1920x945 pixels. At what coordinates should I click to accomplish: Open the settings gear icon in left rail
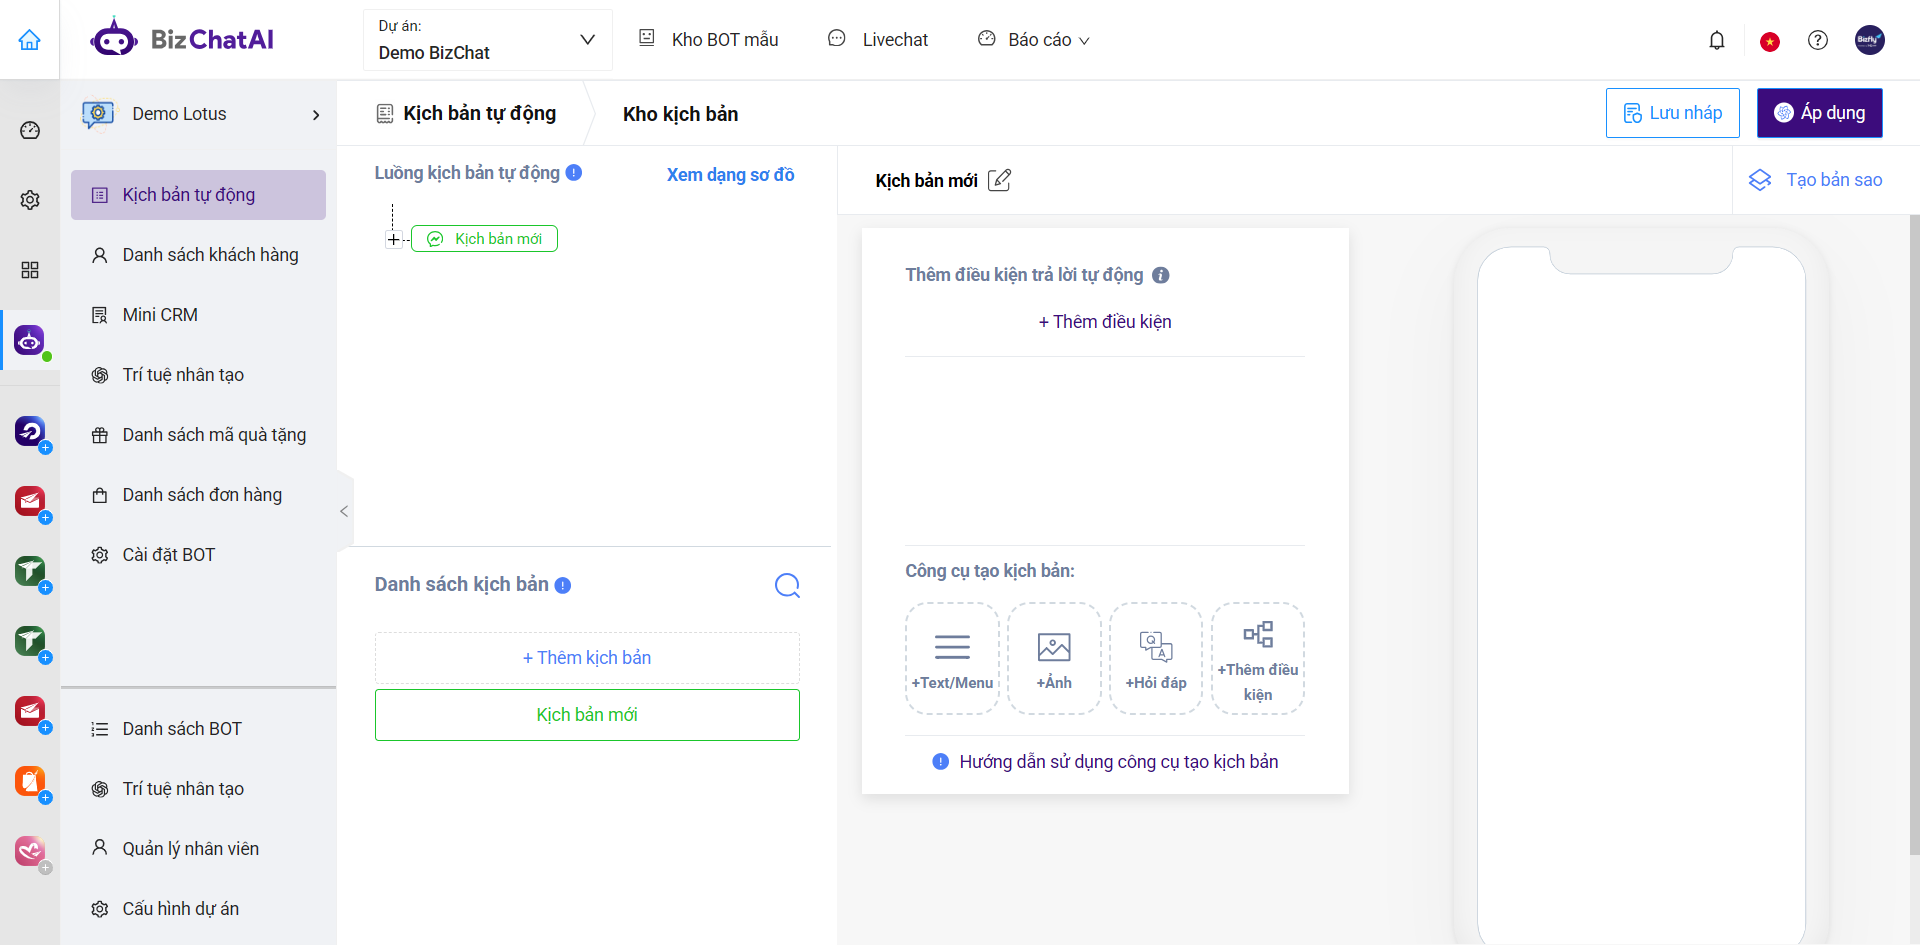click(30, 200)
